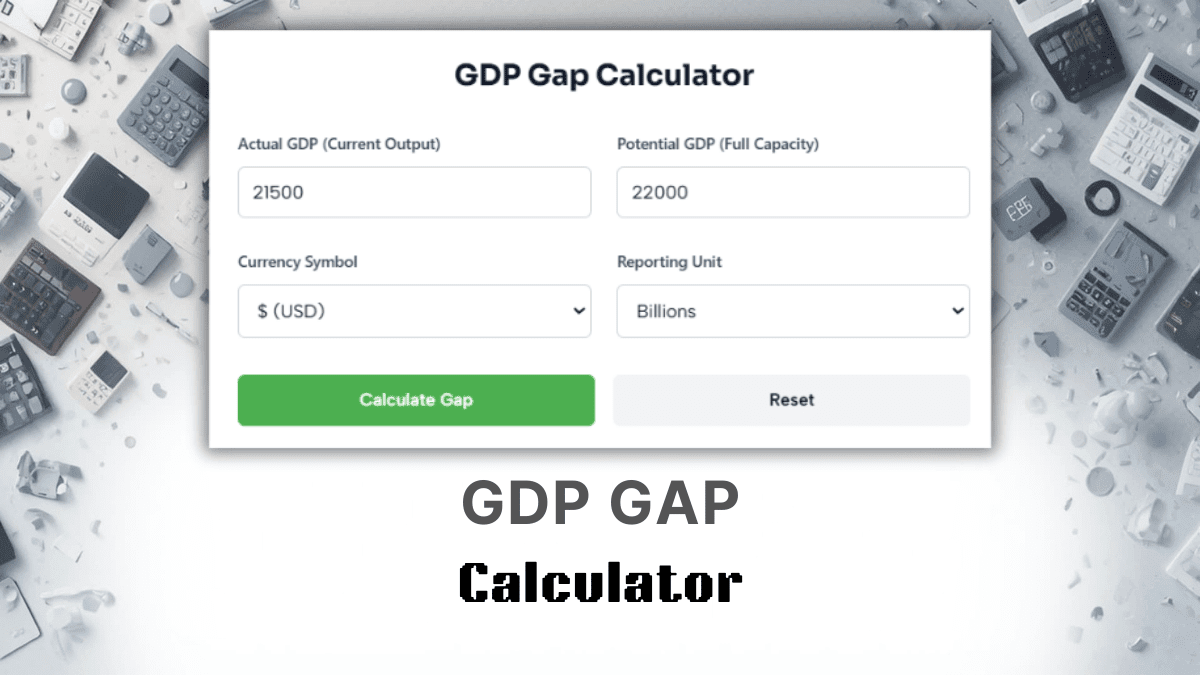The image size is (1200, 675).
Task: Click the large 'GDP GAP' title text
Action: pyautogui.click(x=600, y=502)
